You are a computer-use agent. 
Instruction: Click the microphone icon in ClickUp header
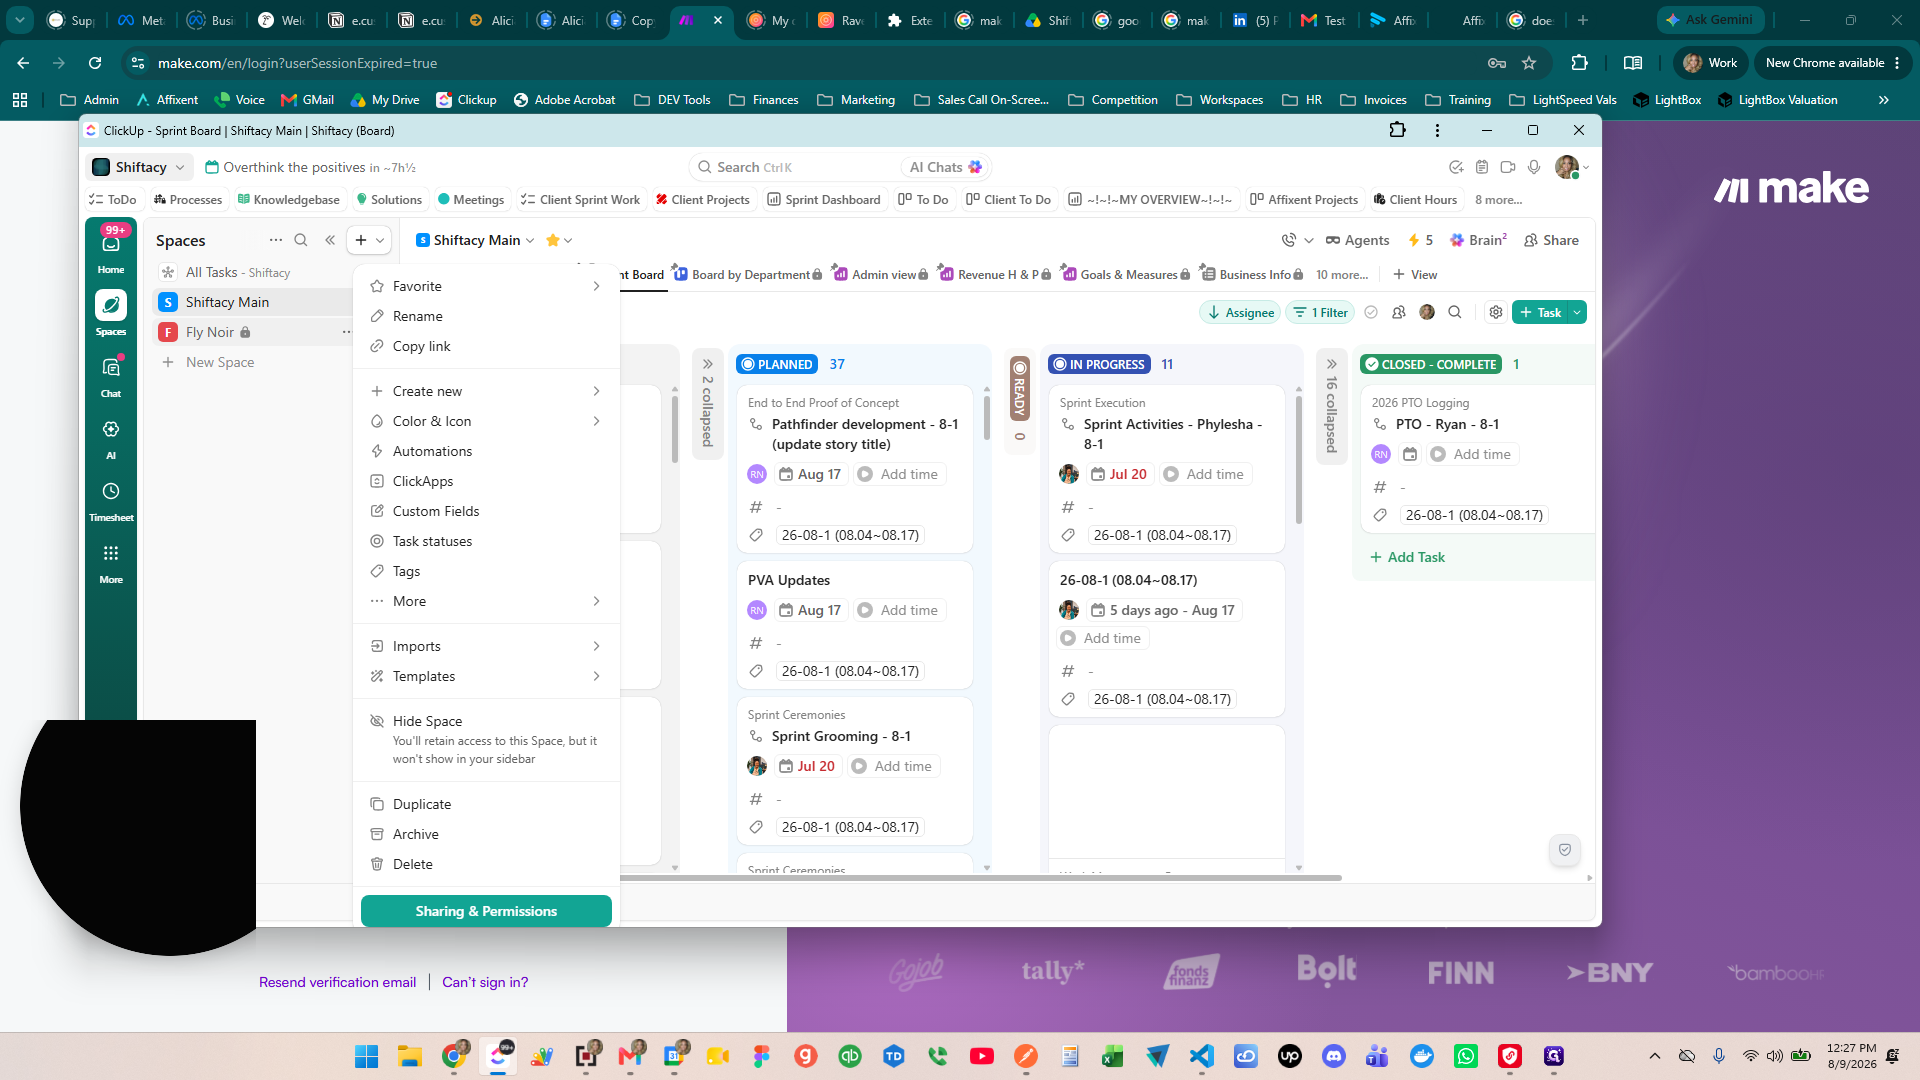click(x=1534, y=167)
